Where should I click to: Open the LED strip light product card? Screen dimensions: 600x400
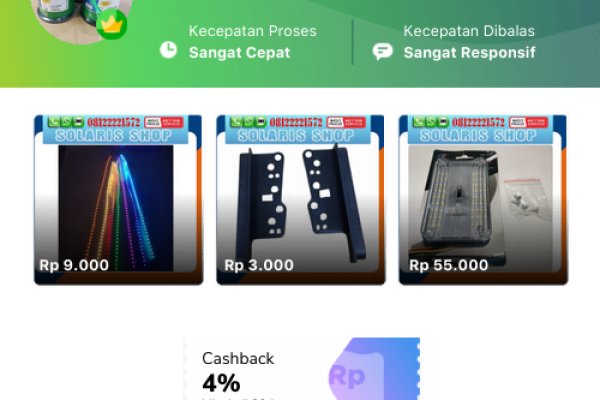pos(119,200)
